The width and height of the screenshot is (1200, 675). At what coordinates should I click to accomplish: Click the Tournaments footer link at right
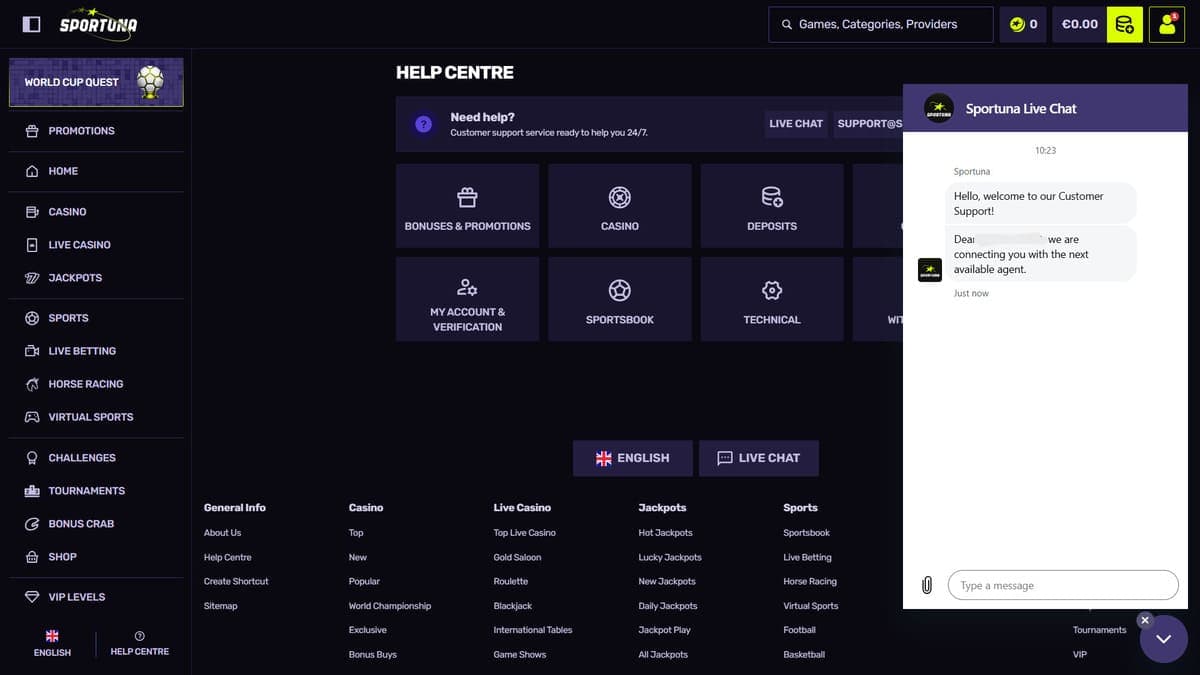click(1100, 630)
